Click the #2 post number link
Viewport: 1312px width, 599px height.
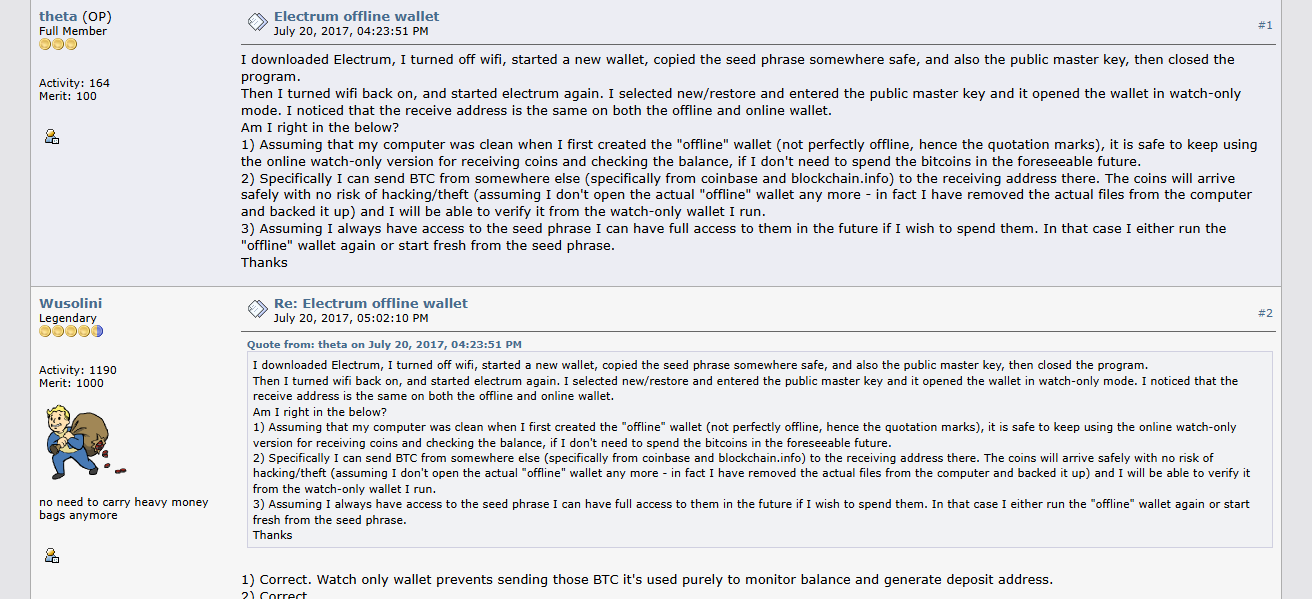click(1265, 313)
